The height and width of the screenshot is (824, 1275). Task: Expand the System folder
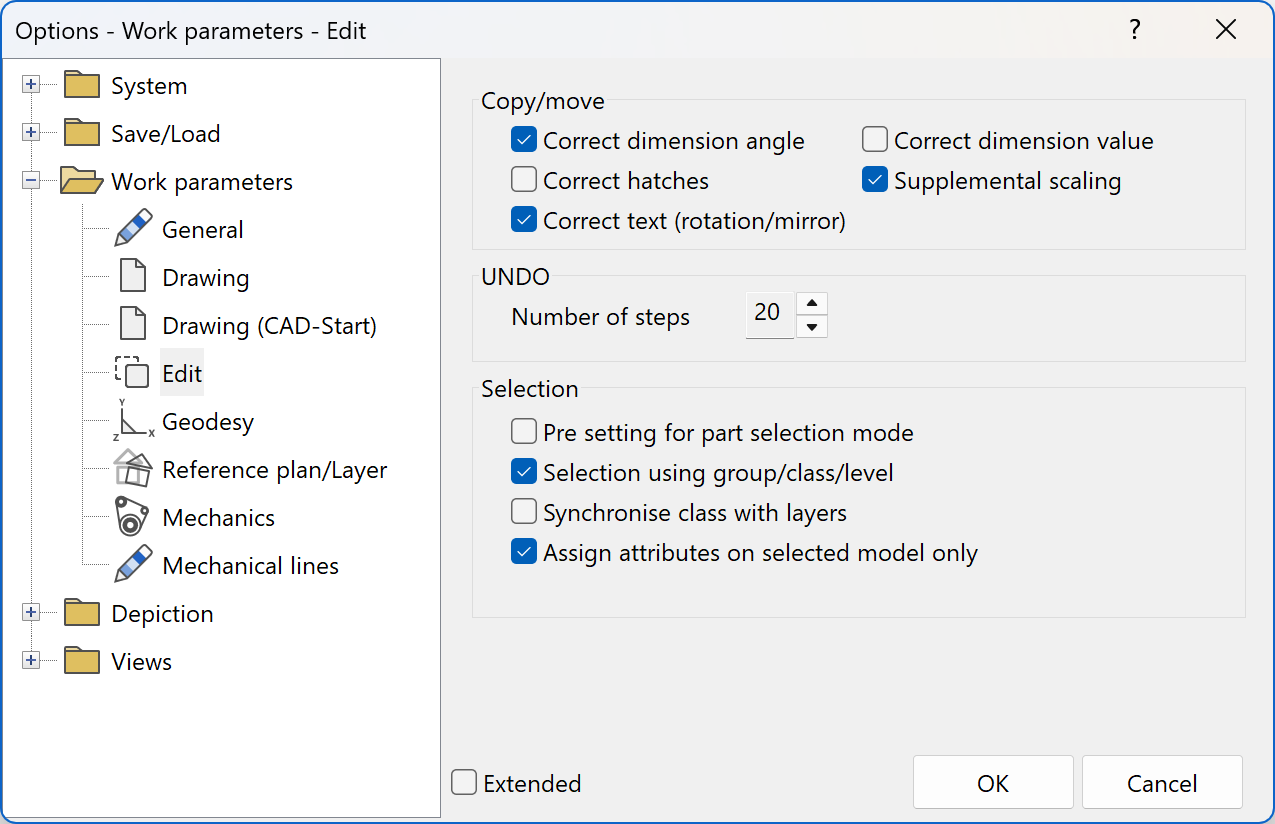[x=31, y=85]
